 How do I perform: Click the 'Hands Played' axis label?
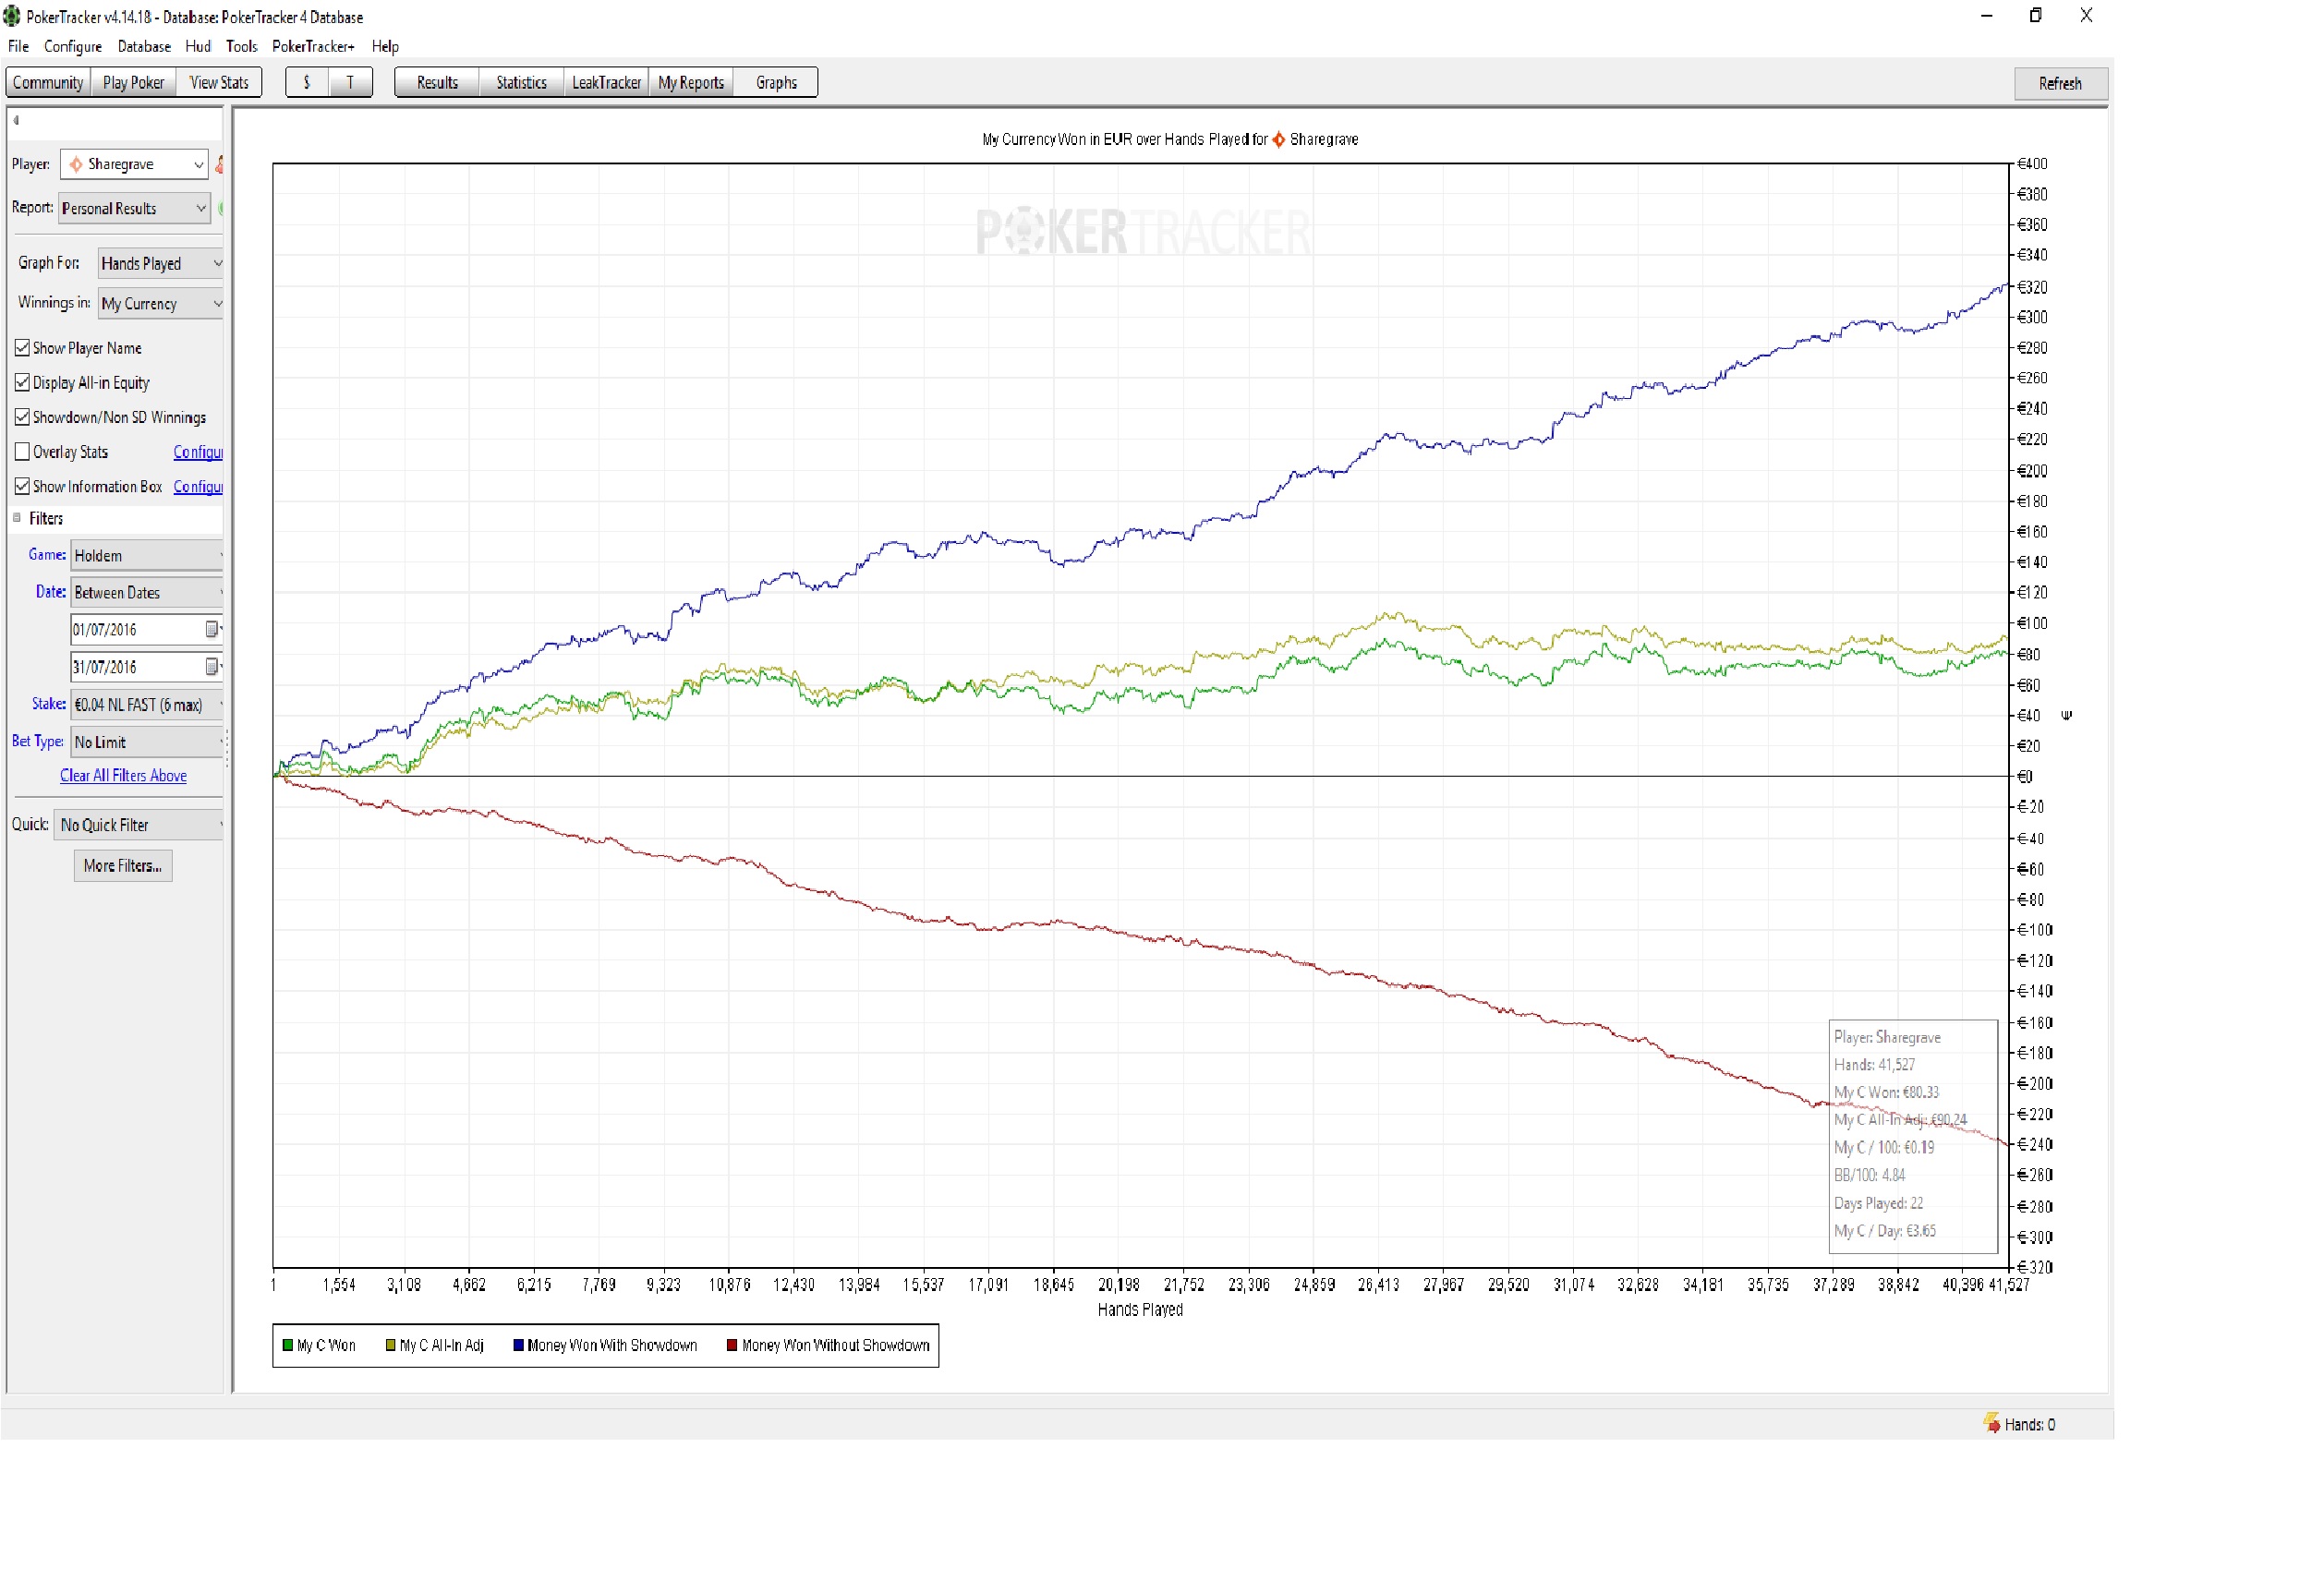click(1140, 1309)
